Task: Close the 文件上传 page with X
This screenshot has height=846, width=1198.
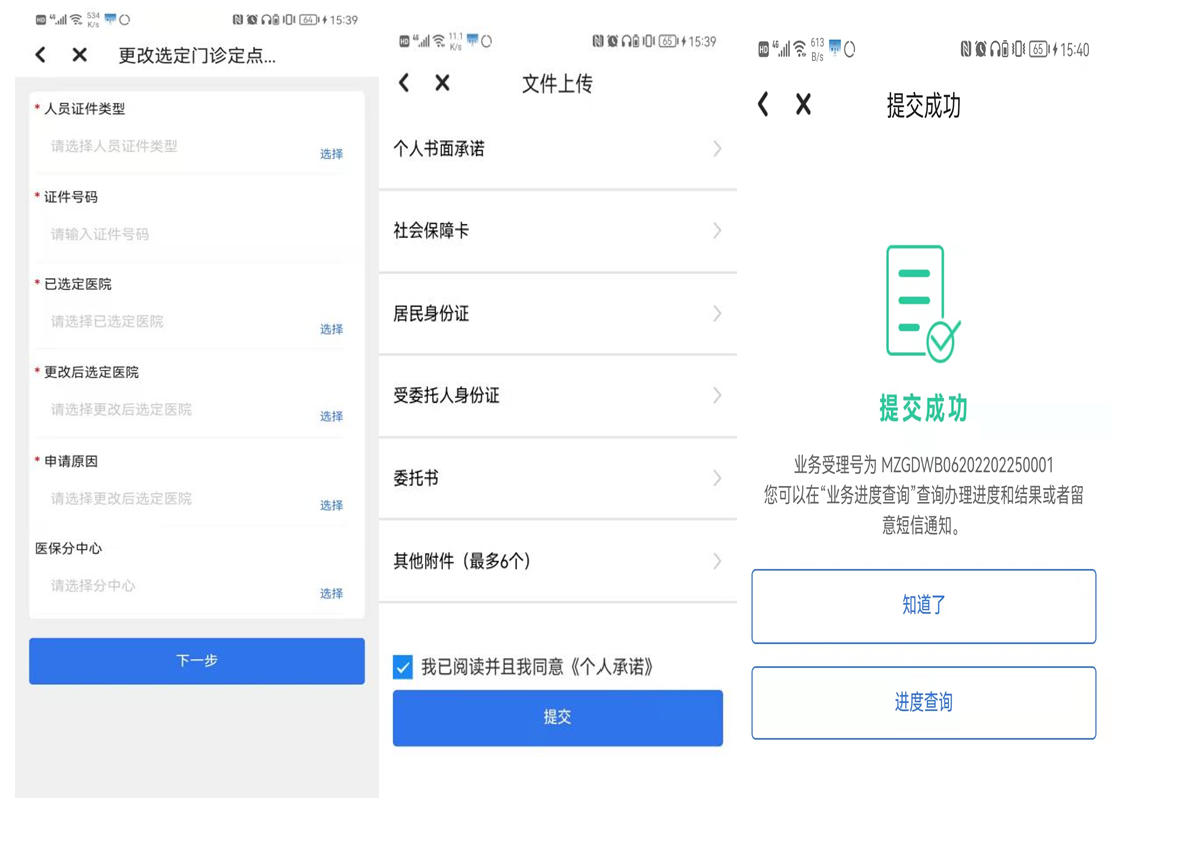Action: 442,83
